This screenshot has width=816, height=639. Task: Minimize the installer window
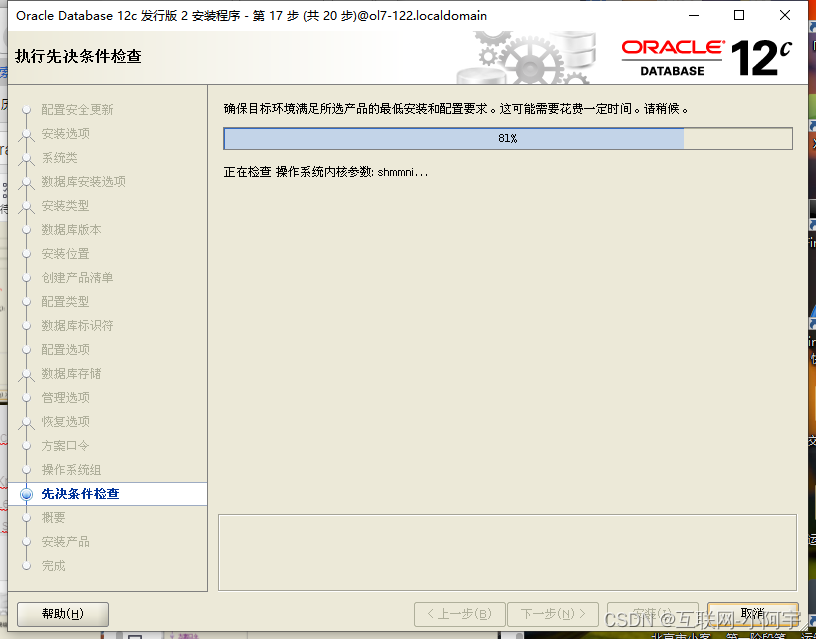(694, 16)
